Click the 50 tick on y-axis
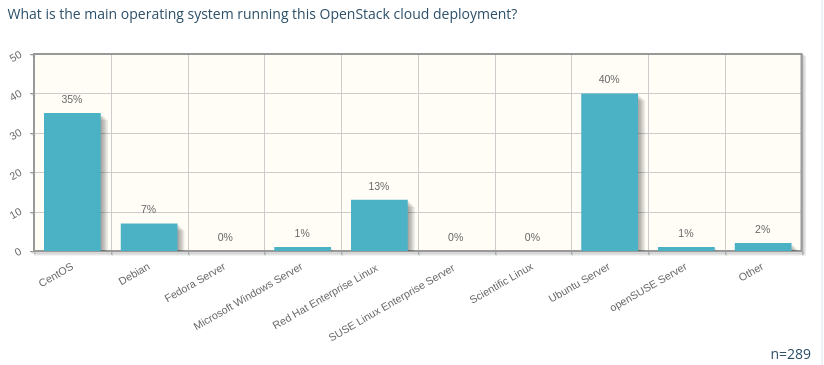 pyautogui.click(x=15, y=56)
